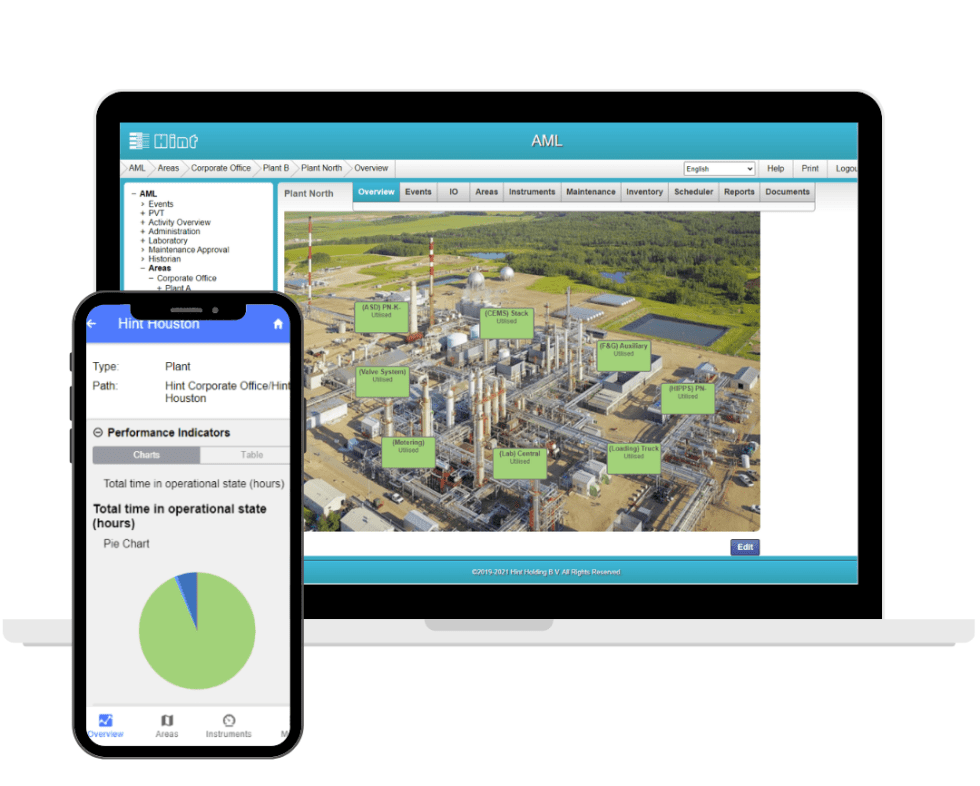Open the English language dropdown
This screenshot has height=786, width=980.
coord(719,168)
